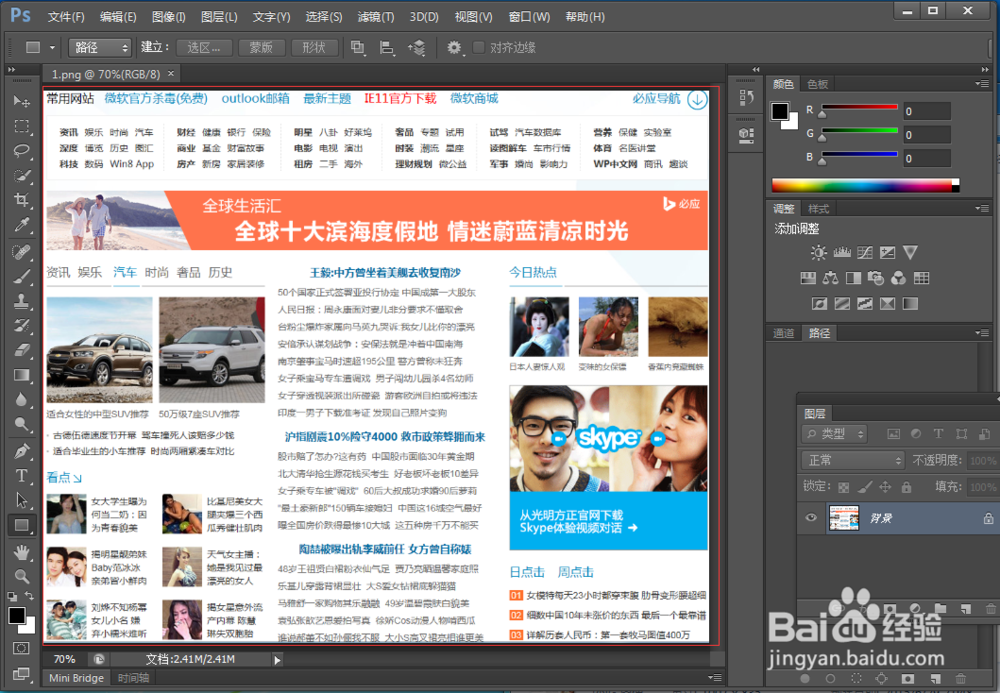The height and width of the screenshot is (693, 1000).
Task: Select the Crop tool in the toolbar
Action: pyautogui.click(x=22, y=200)
